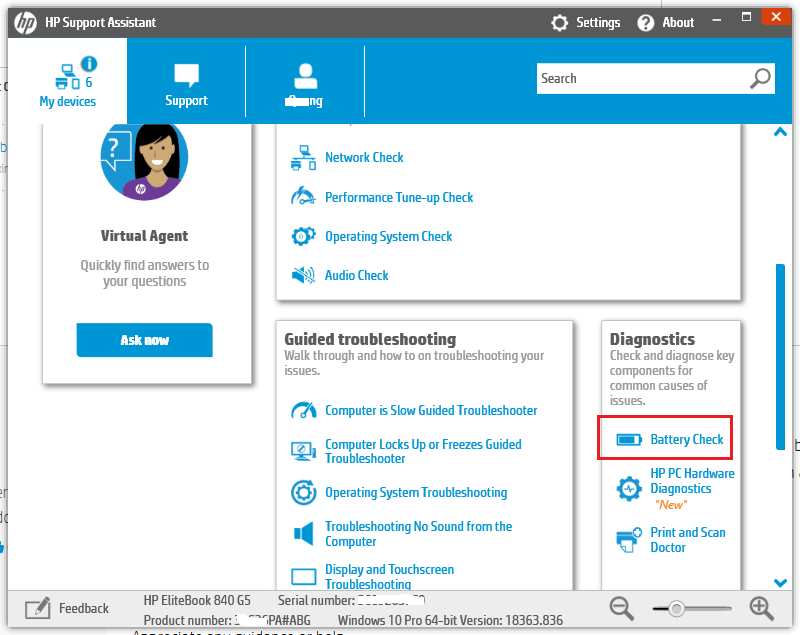Open Troubleshooting No Sound from the Computer
Screen dimensions: 800x635
coord(418,534)
